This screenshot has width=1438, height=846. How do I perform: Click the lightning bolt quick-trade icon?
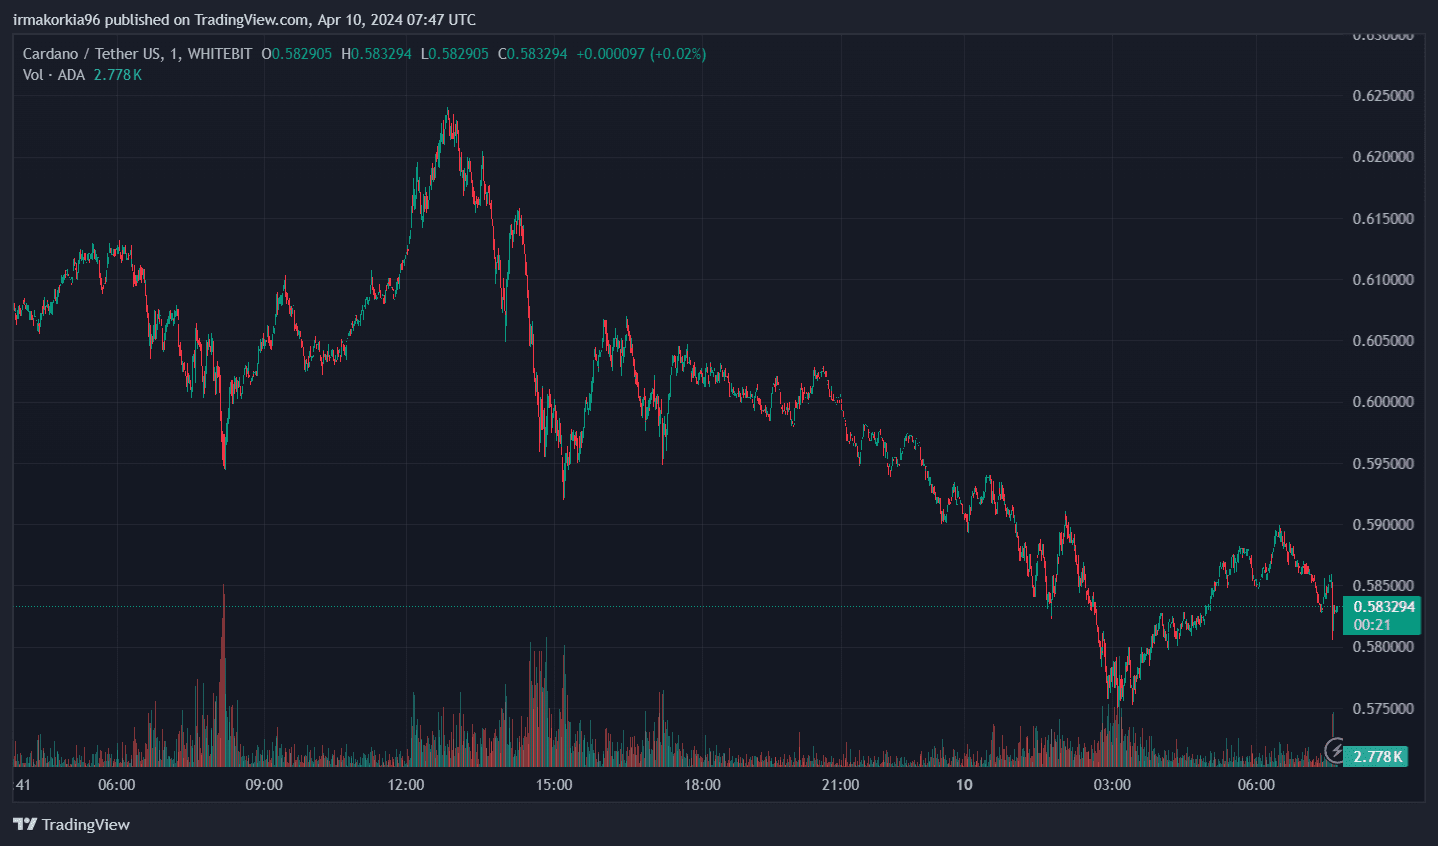pyautogui.click(x=1337, y=751)
